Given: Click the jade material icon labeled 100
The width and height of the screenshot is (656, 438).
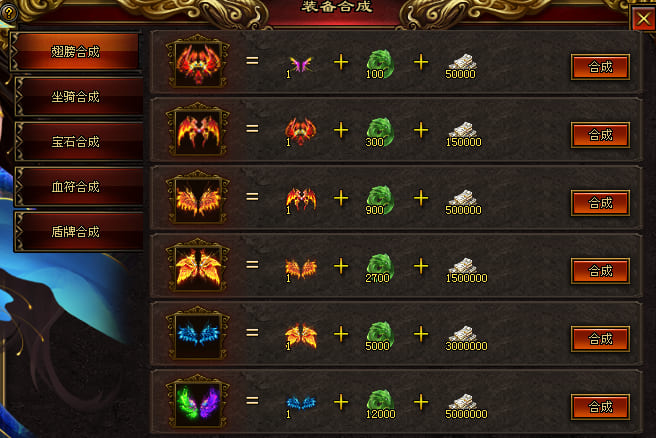Looking at the screenshot, I should pyautogui.click(x=379, y=64).
